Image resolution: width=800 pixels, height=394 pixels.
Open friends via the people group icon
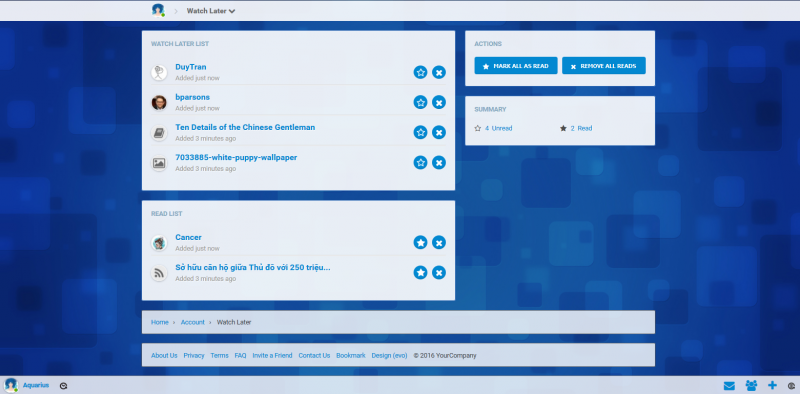pyautogui.click(x=751, y=386)
